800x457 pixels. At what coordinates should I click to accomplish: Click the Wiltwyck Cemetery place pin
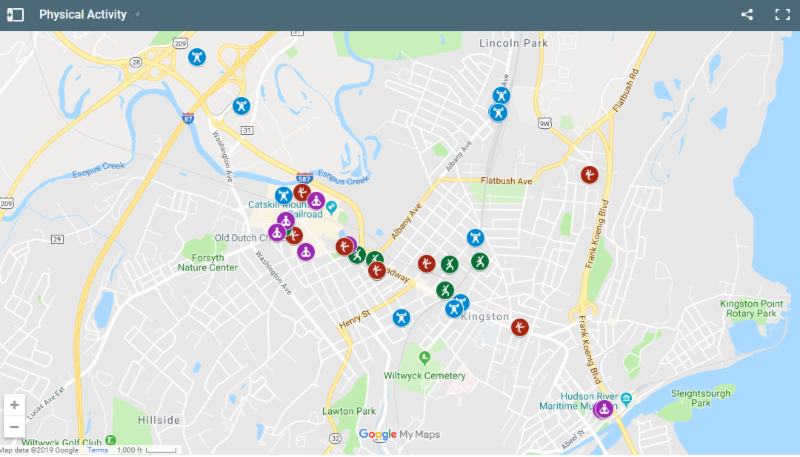424,357
